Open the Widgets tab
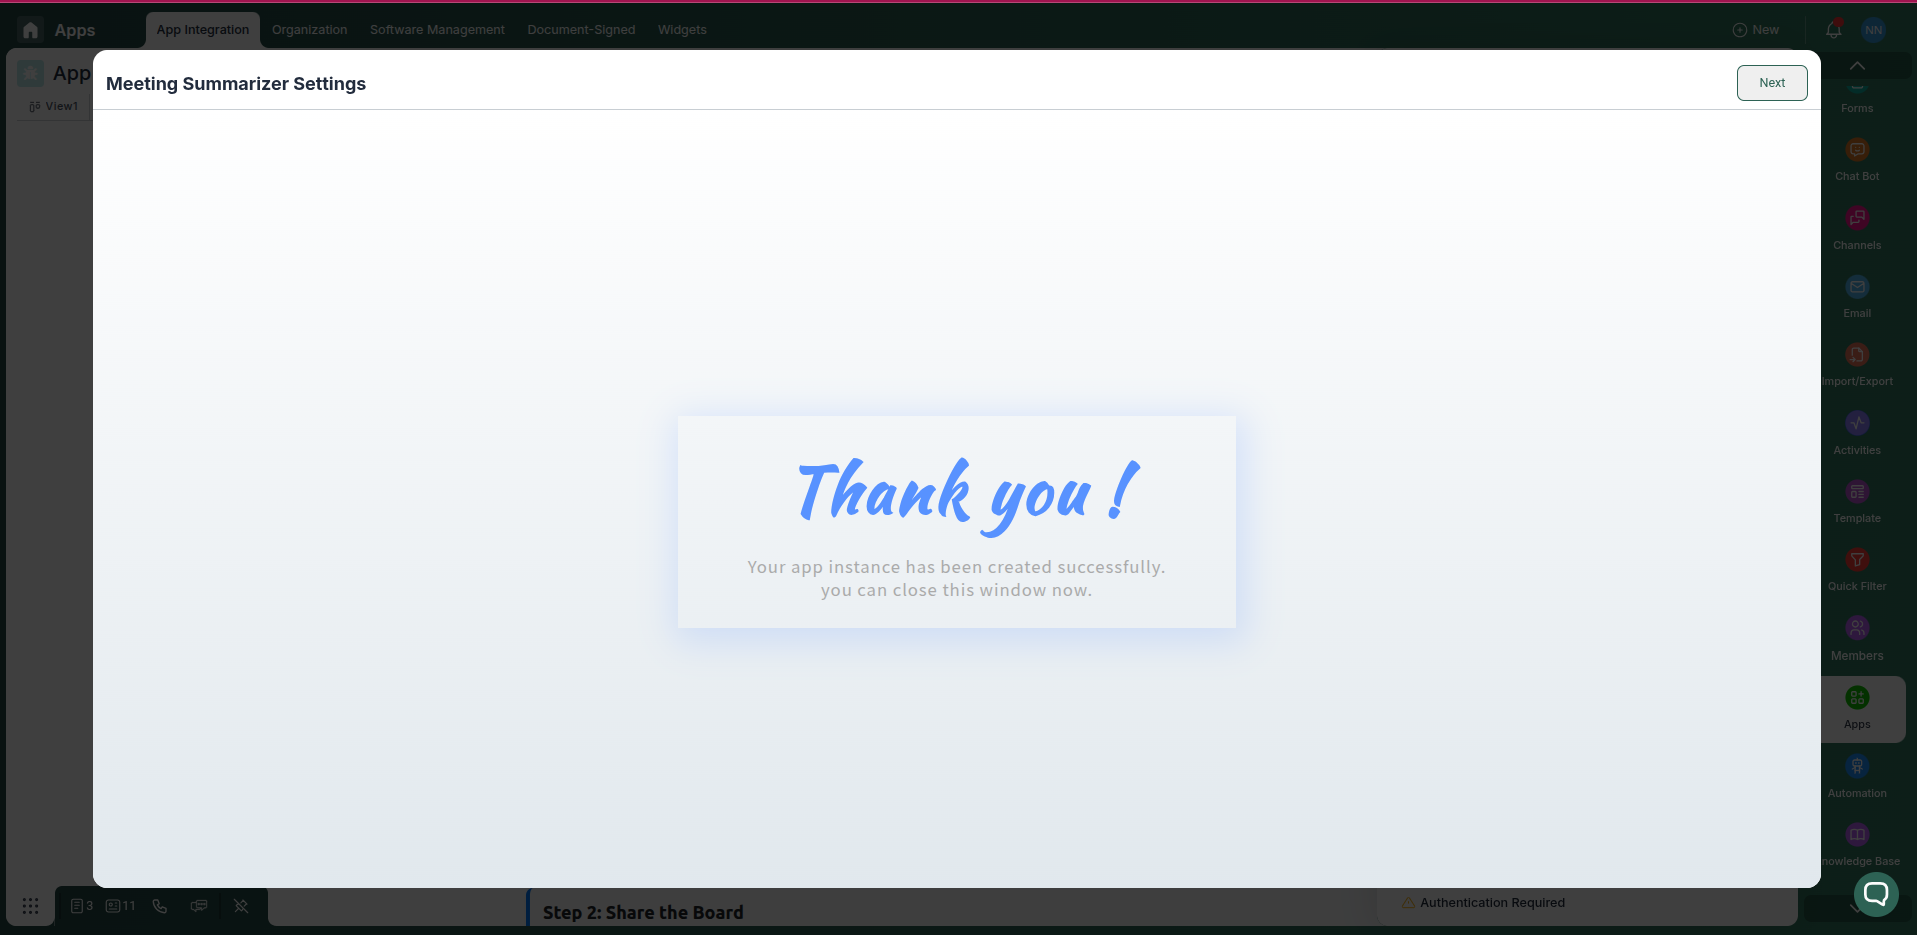 point(682,30)
